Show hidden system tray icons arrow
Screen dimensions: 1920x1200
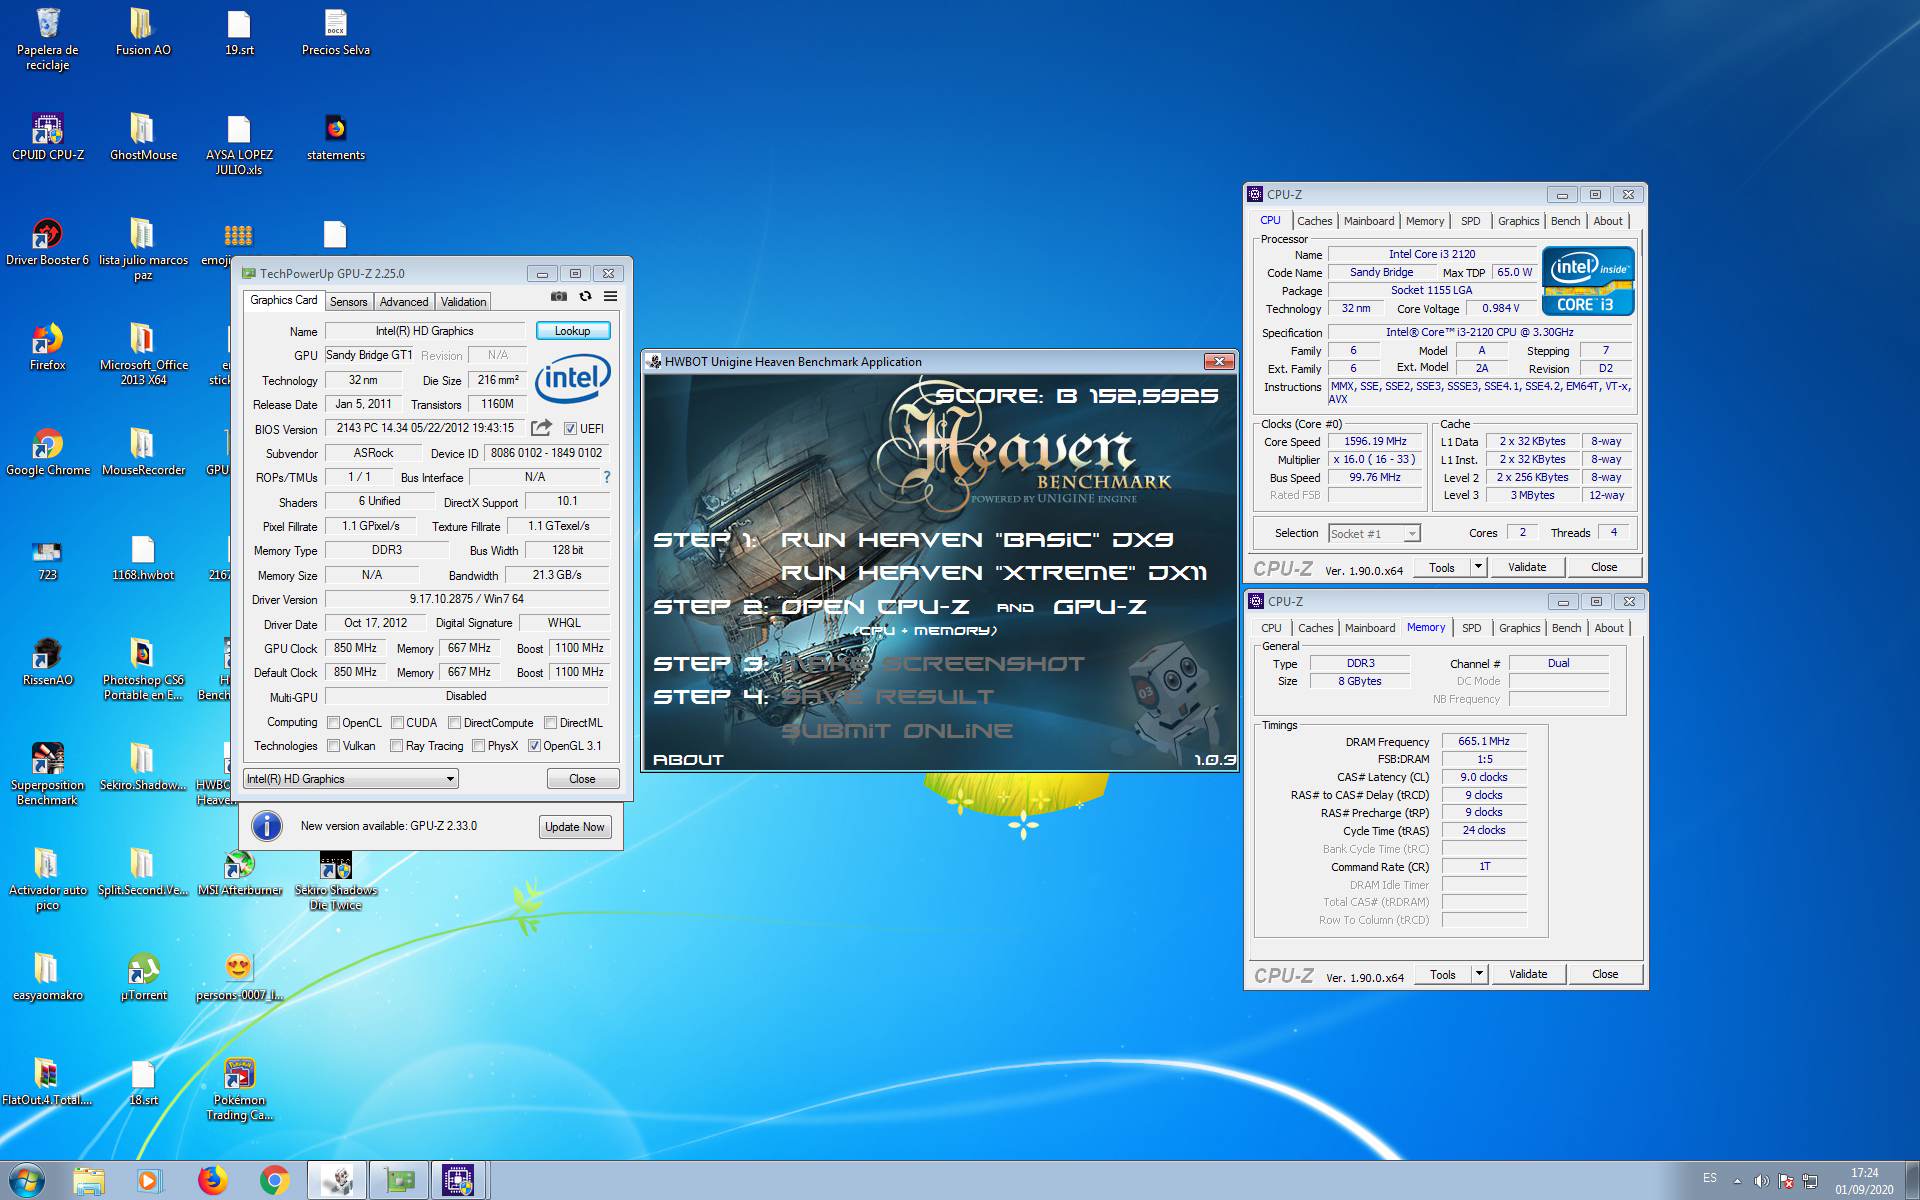pyautogui.click(x=1737, y=1182)
